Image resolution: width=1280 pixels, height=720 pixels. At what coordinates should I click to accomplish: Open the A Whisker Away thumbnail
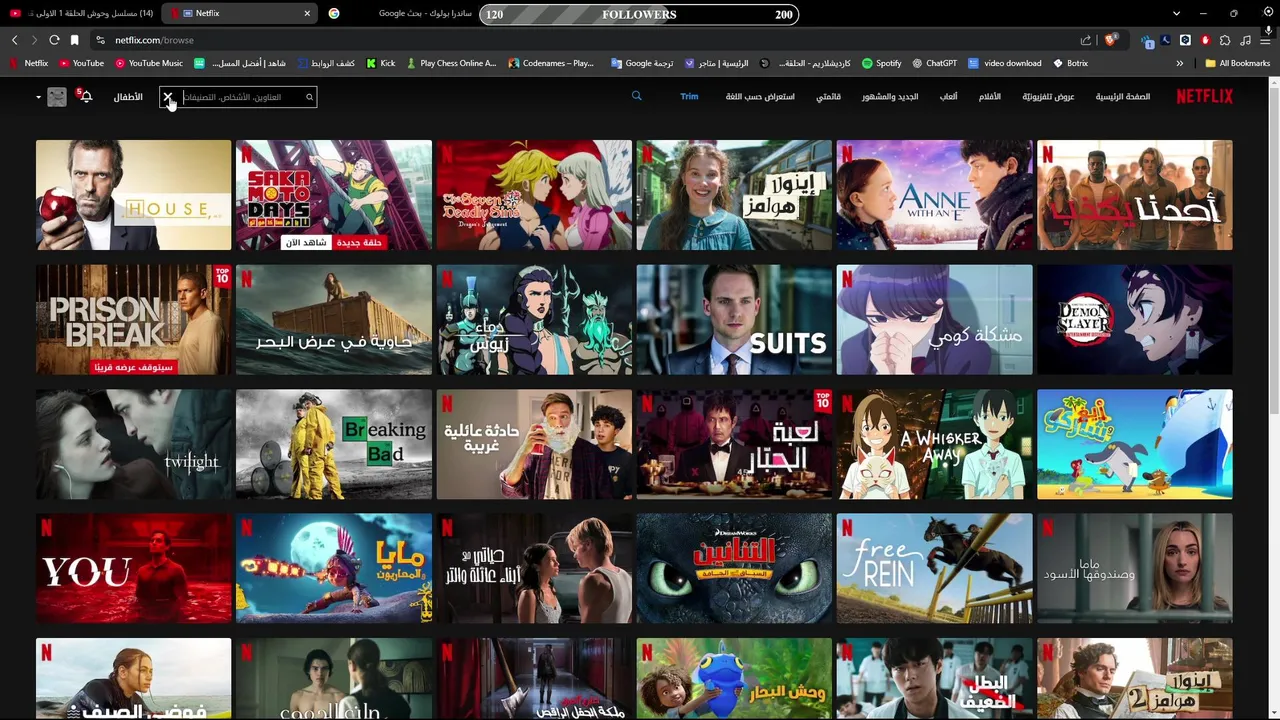934,444
